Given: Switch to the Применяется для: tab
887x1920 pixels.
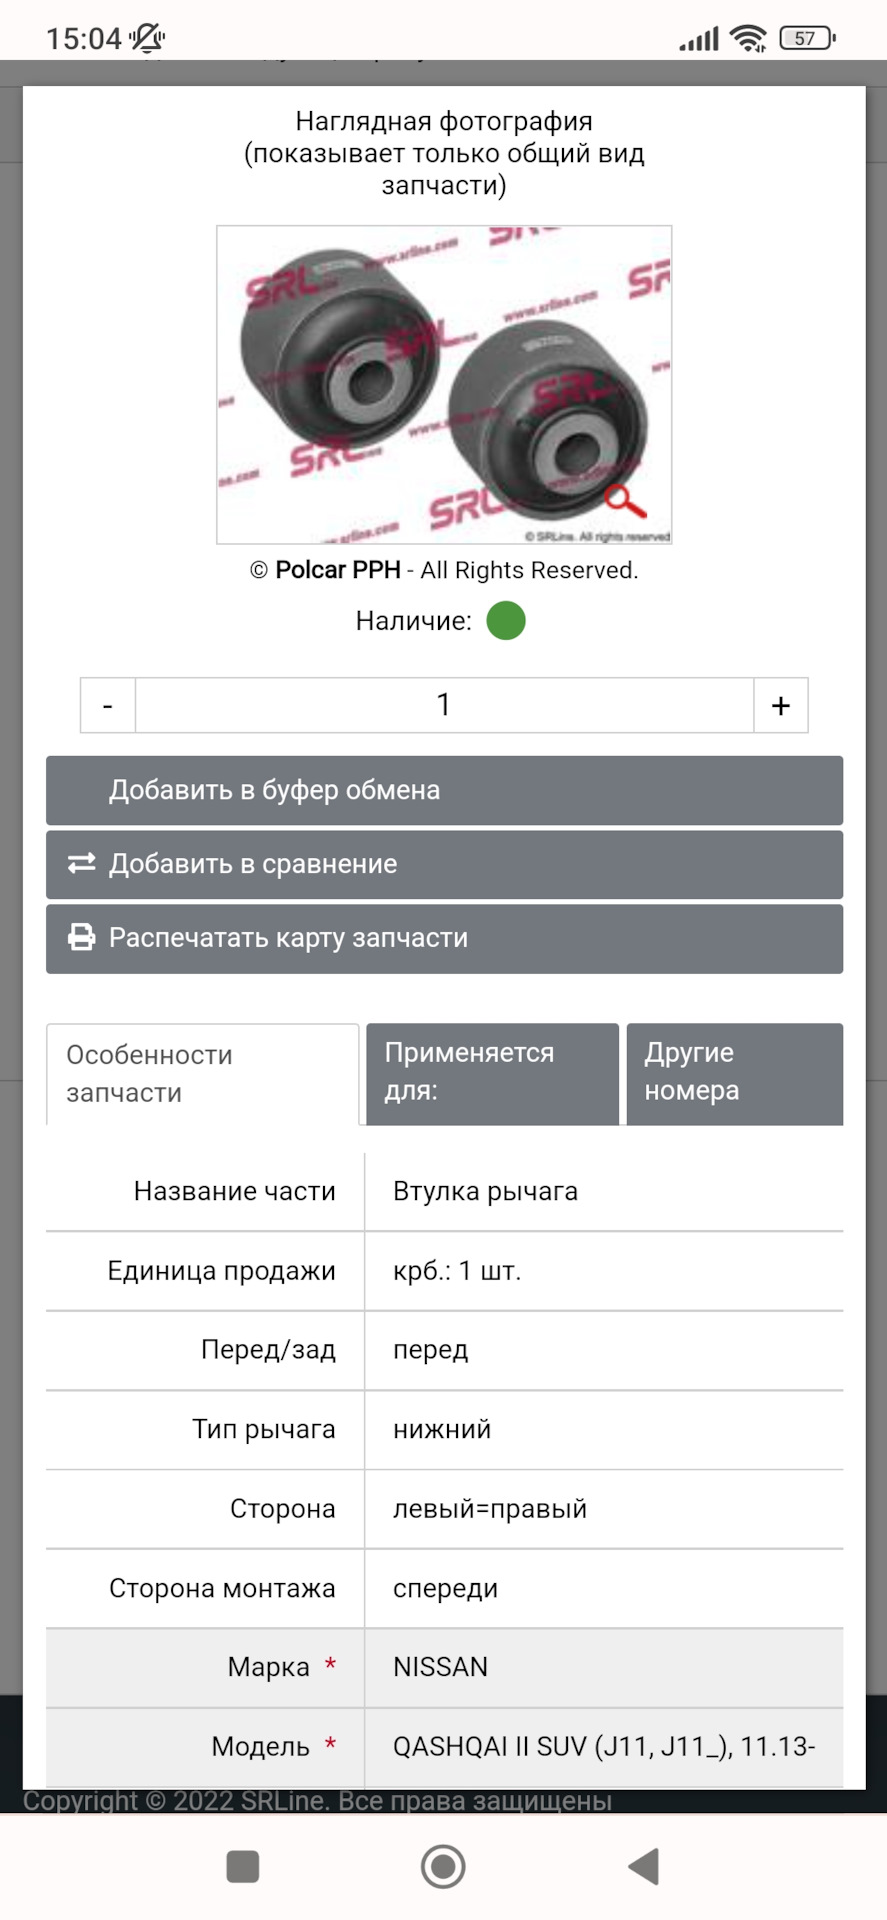Looking at the screenshot, I should point(492,1073).
